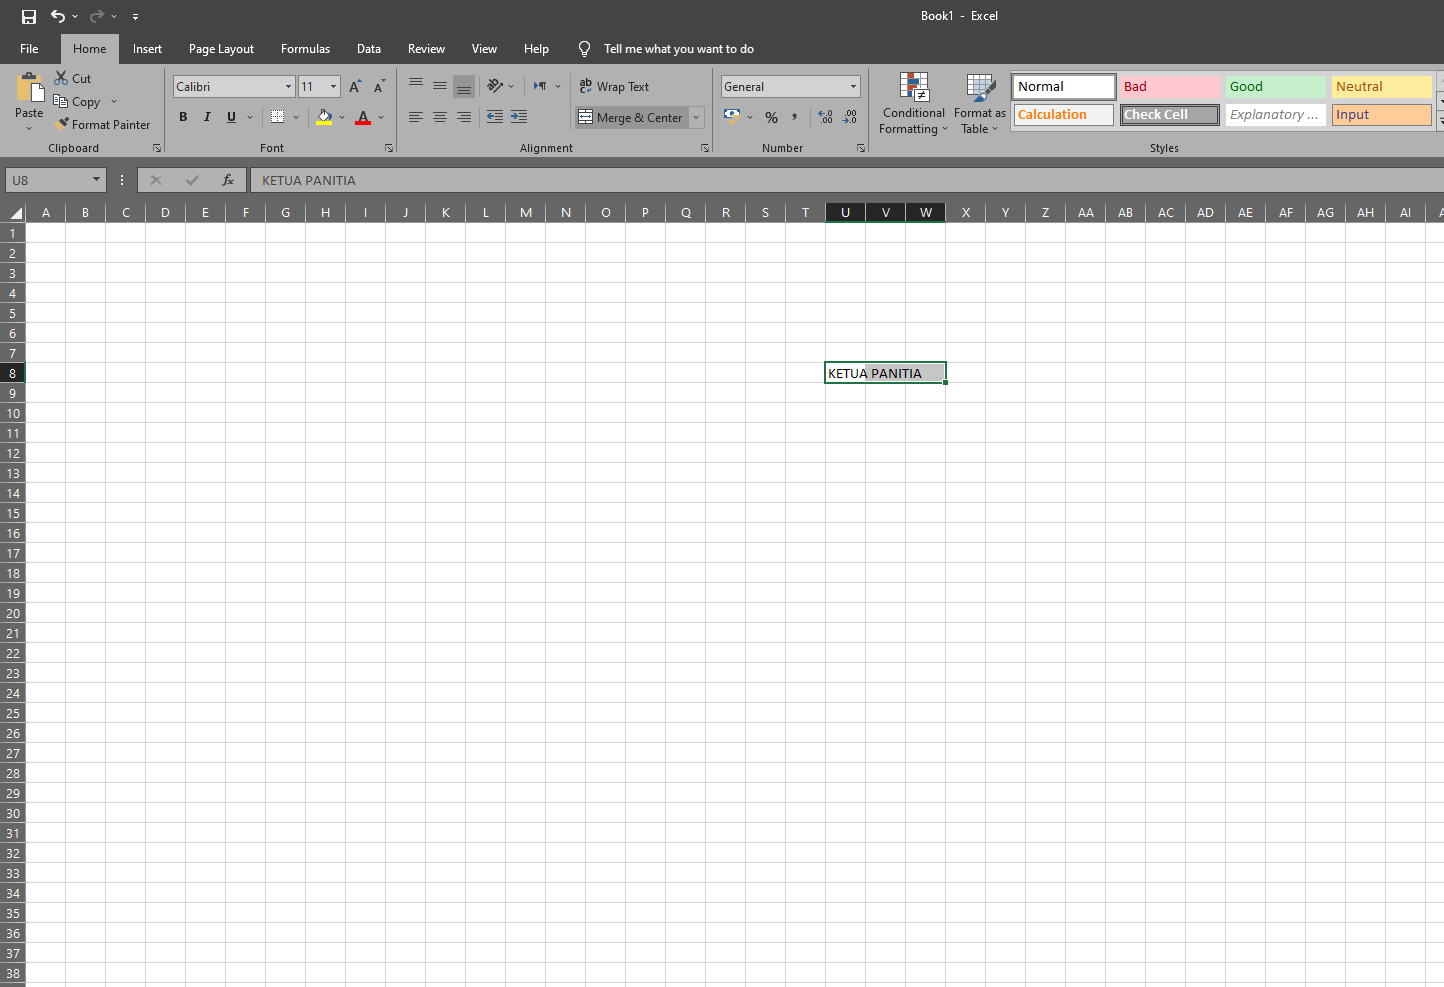1444x987 pixels.
Task: Switch to the Formulas ribbon tab
Action: (305, 48)
